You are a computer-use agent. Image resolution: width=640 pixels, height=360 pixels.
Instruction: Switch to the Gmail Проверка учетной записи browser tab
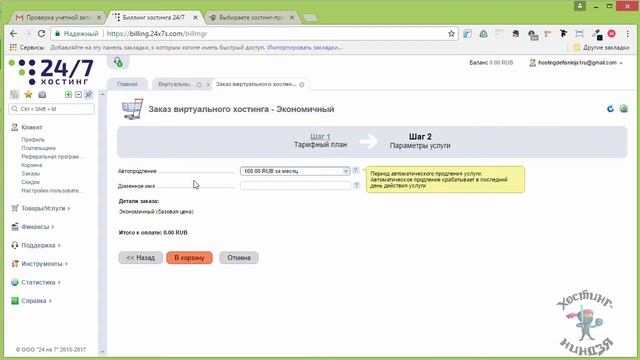(57, 18)
